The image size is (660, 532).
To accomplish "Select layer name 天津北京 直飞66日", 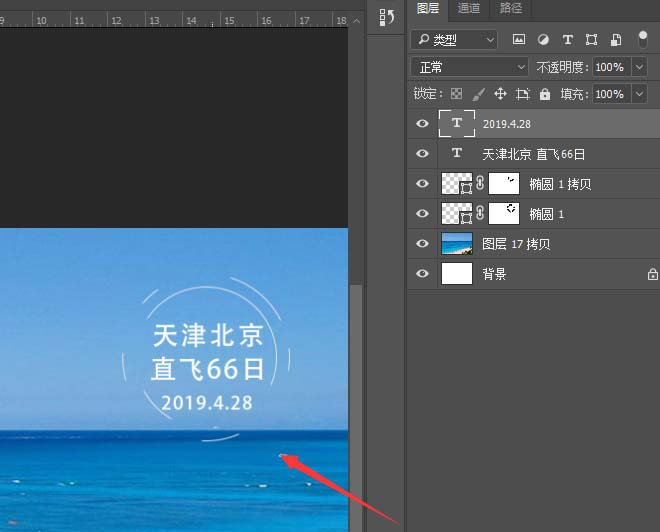I will 533,154.
